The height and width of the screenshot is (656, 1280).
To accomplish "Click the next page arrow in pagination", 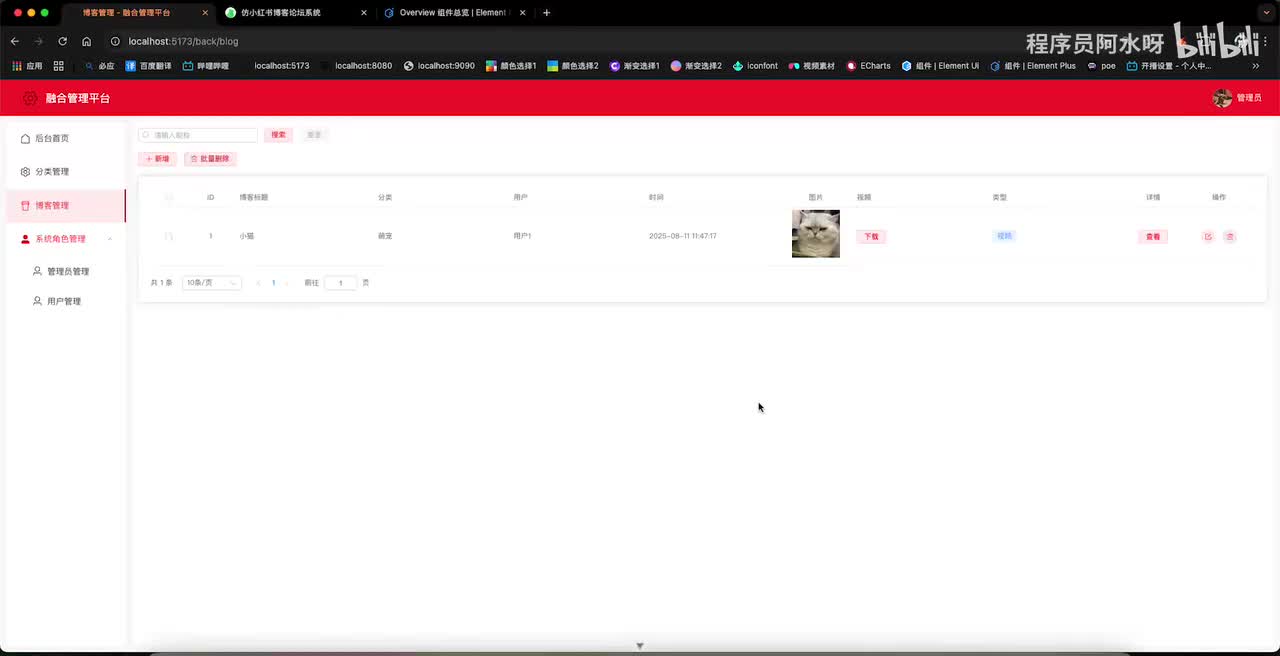I will pyautogui.click(x=288, y=283).
